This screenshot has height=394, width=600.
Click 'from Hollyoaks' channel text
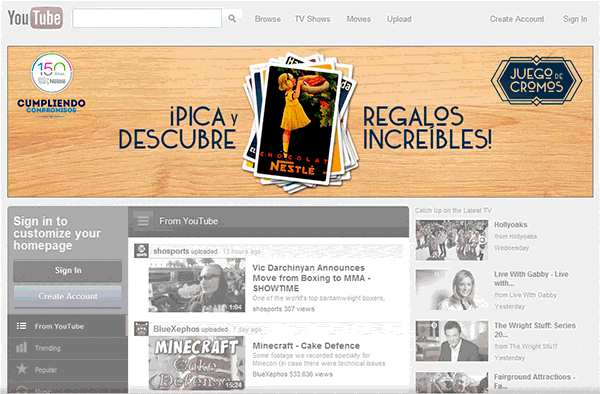[515, 236]
